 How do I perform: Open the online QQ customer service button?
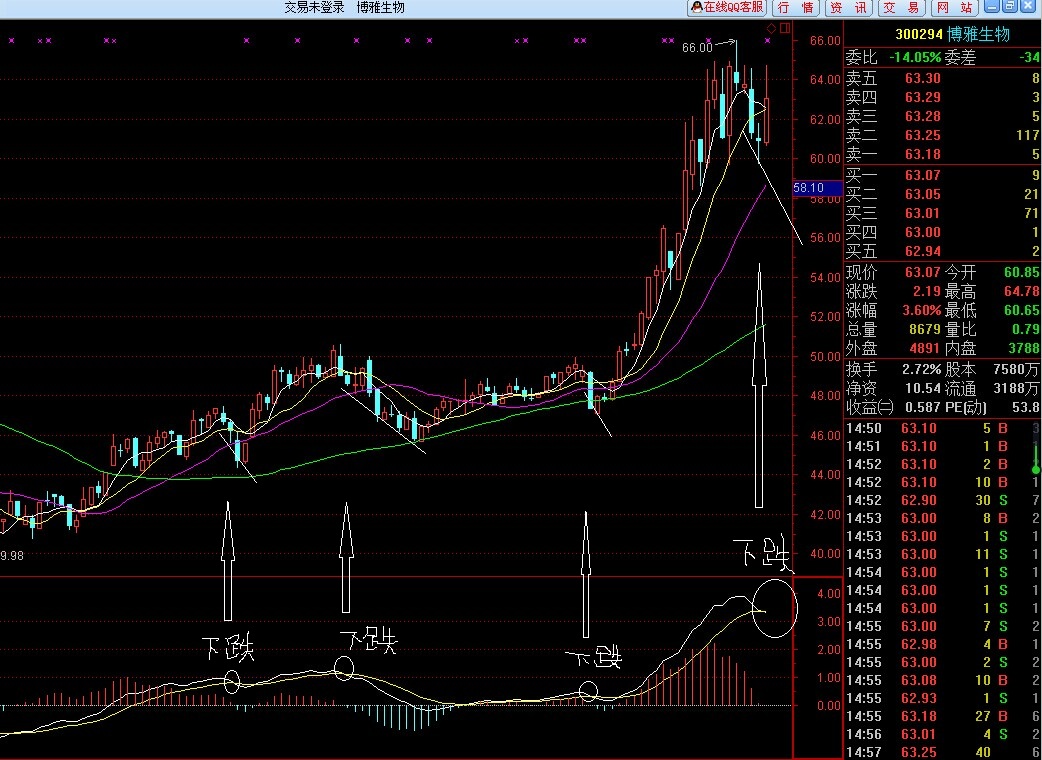pos(728,7)
